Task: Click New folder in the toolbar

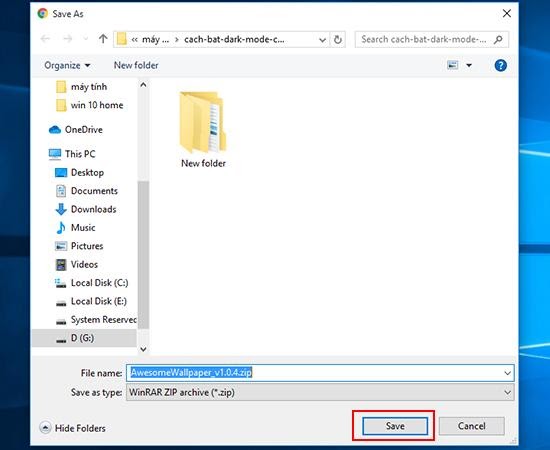Action: 136,65
